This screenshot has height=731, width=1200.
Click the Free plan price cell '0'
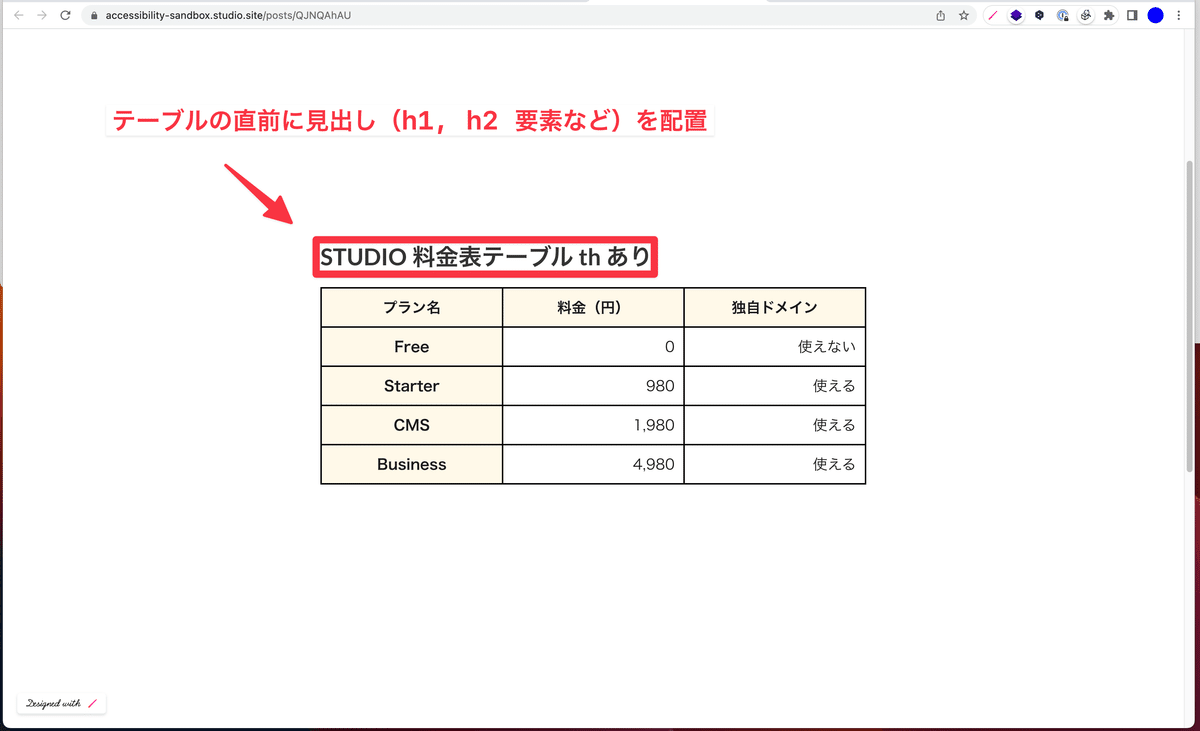[593, 347]
